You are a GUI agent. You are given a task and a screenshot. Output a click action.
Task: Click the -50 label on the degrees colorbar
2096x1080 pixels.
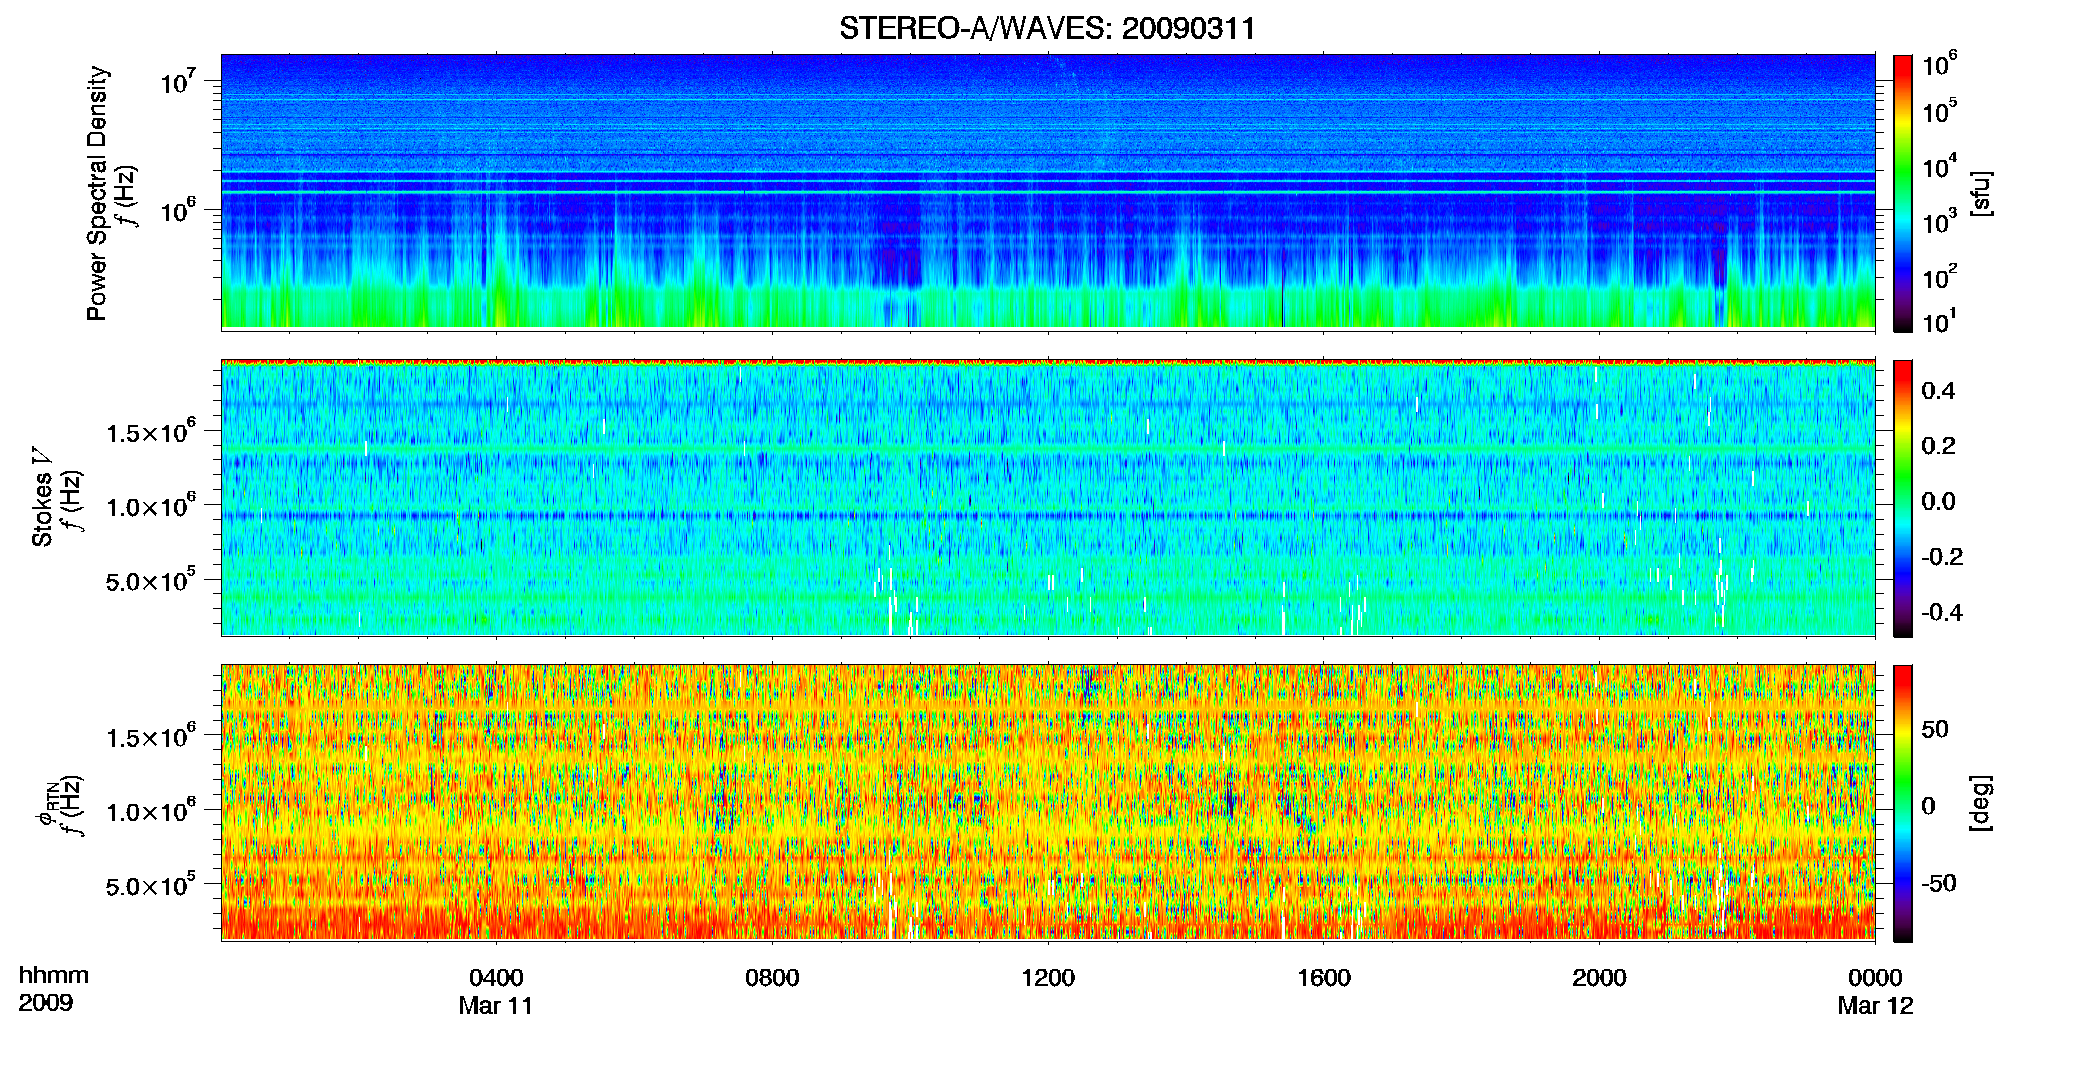click(x=1938, y=884)
